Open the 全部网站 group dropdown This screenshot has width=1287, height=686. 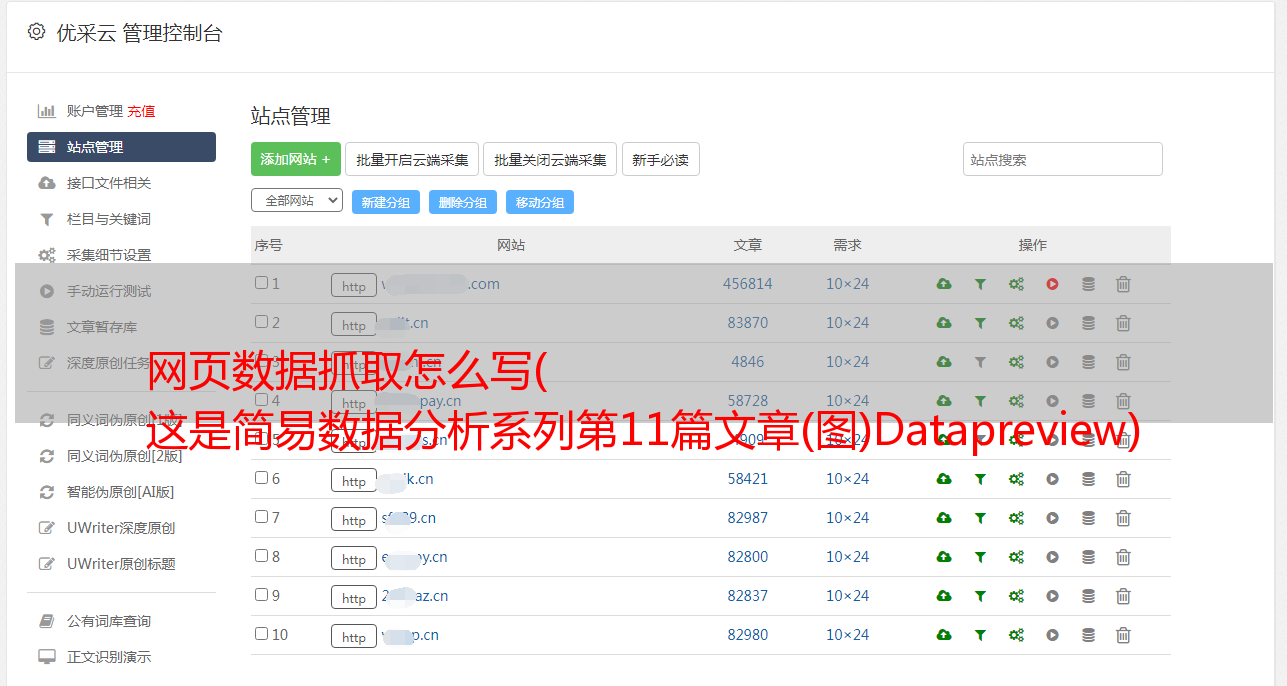click(x=297, y=200)
